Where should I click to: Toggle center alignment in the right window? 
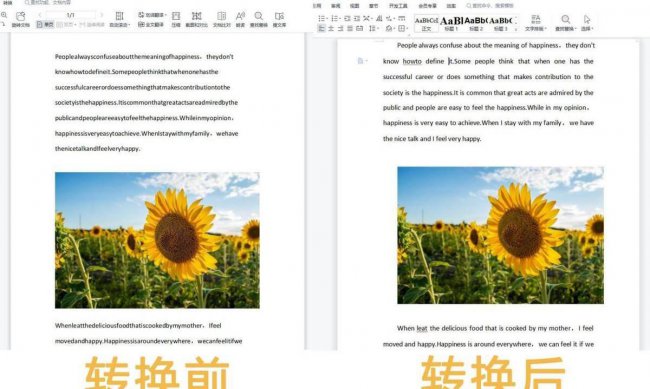point(331,28)
